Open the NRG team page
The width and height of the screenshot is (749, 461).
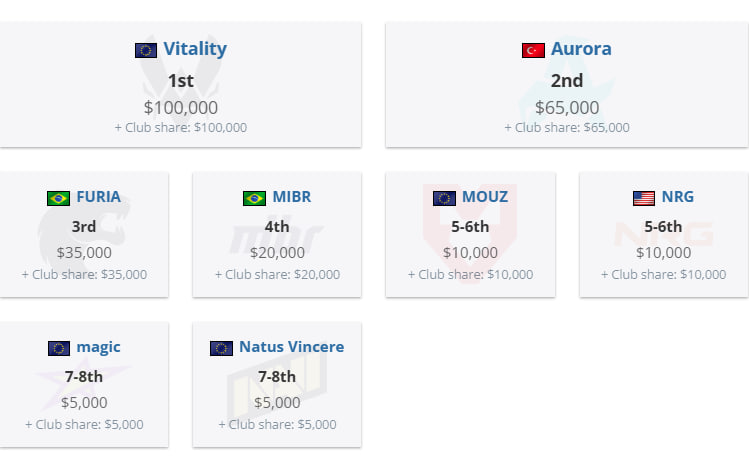[677, 197]
